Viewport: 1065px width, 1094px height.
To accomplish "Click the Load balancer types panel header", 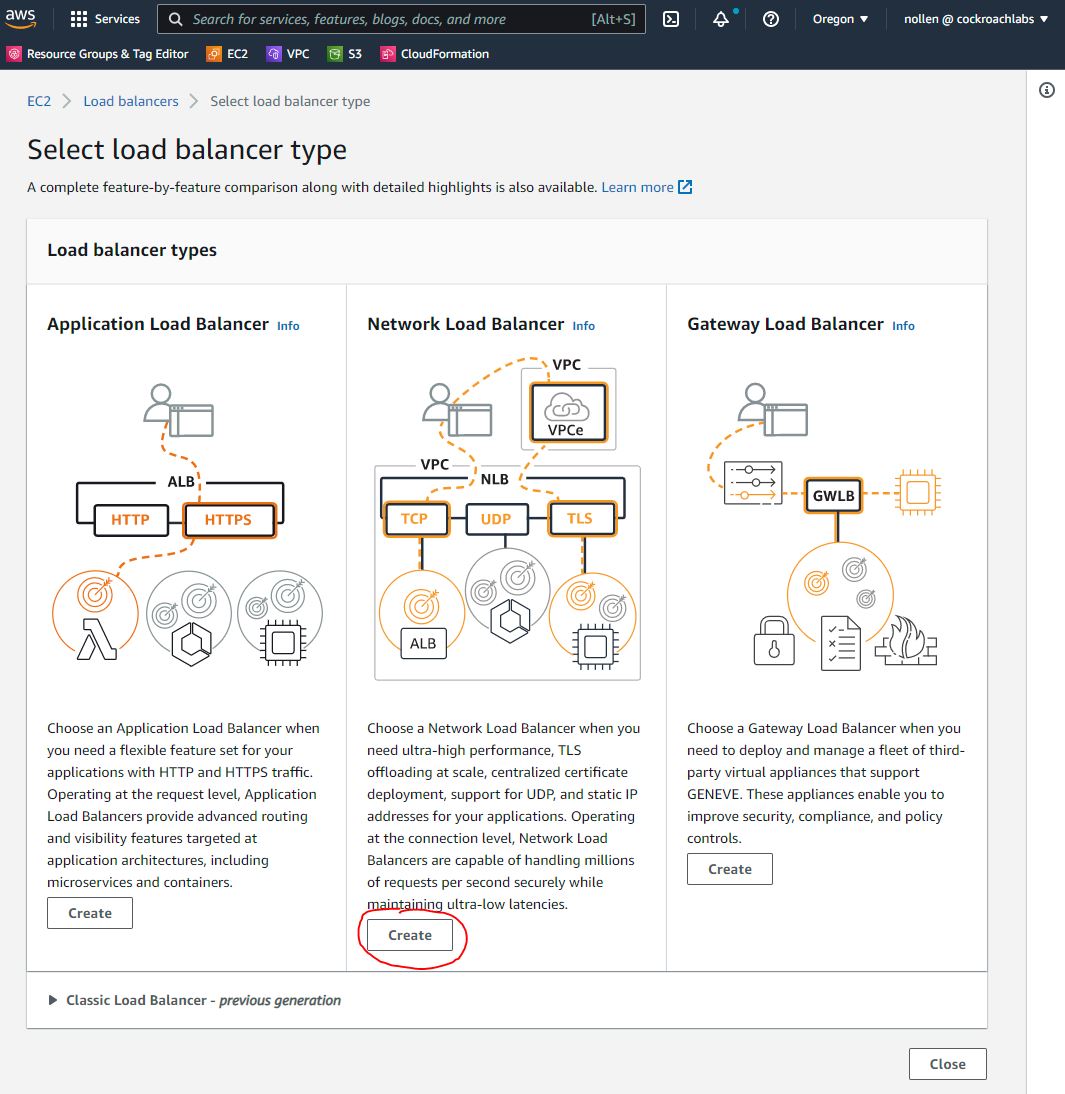I will [x=507, y=250].
